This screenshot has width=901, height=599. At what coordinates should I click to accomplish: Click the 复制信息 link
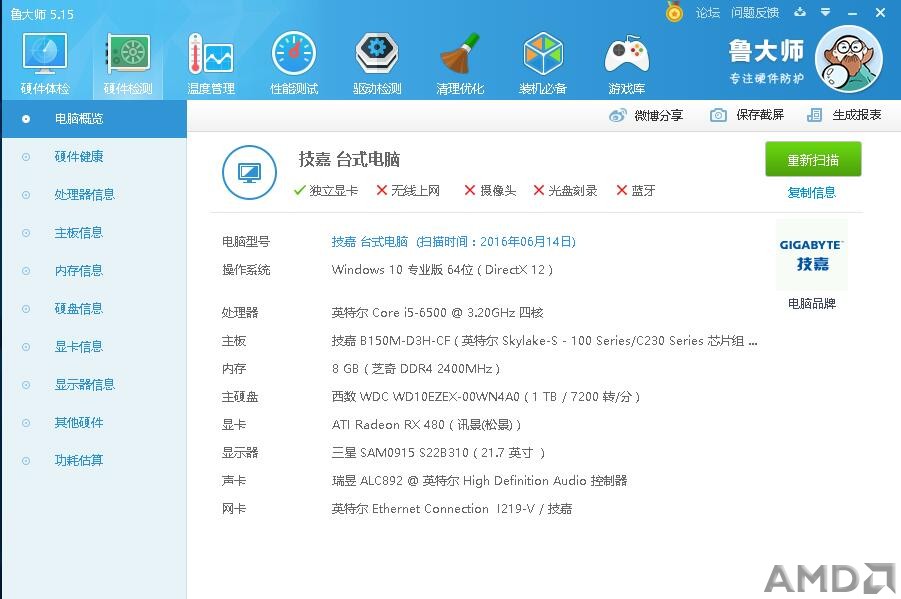811,193
